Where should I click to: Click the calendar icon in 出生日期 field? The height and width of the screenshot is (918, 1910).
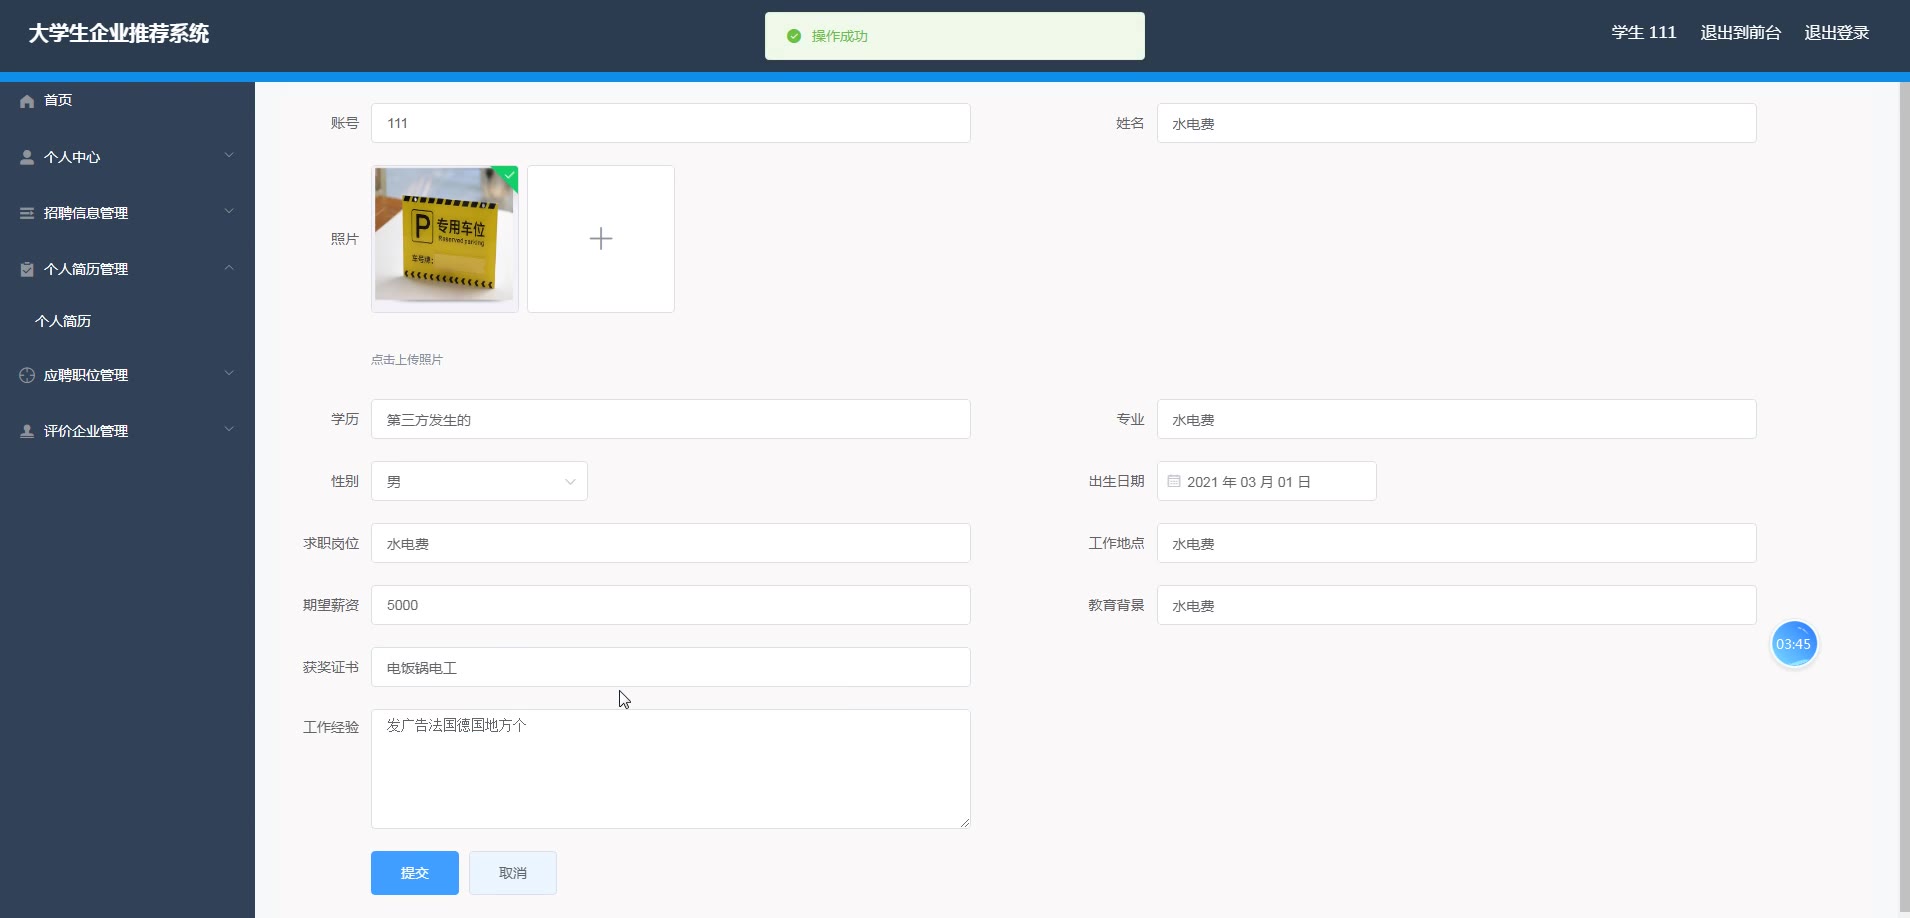tap(1174, 481)
